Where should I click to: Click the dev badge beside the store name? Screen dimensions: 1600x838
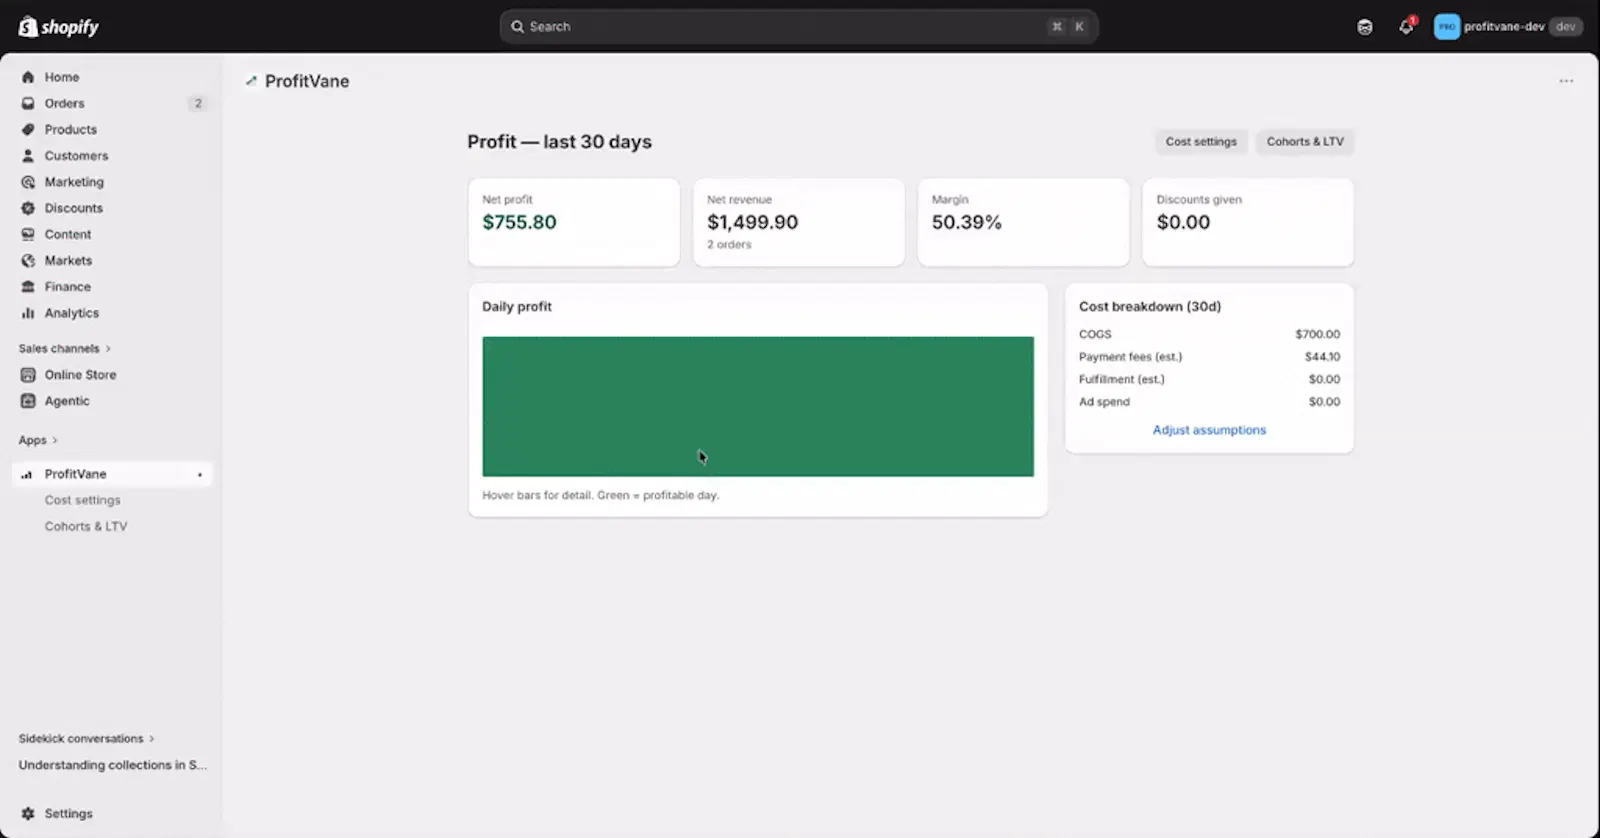(x=1565, y=27)
